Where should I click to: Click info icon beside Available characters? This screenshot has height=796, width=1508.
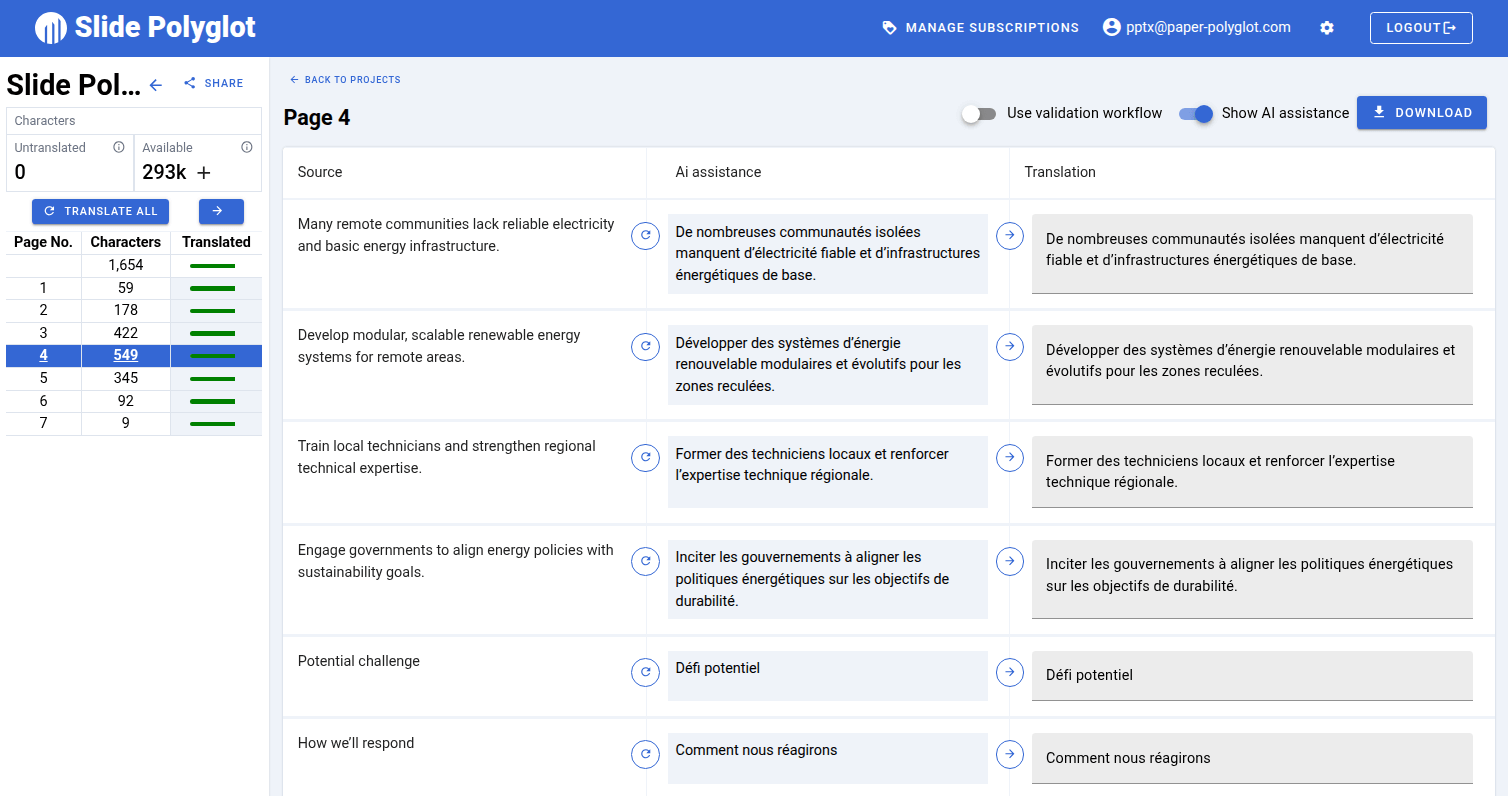(247, 147)
